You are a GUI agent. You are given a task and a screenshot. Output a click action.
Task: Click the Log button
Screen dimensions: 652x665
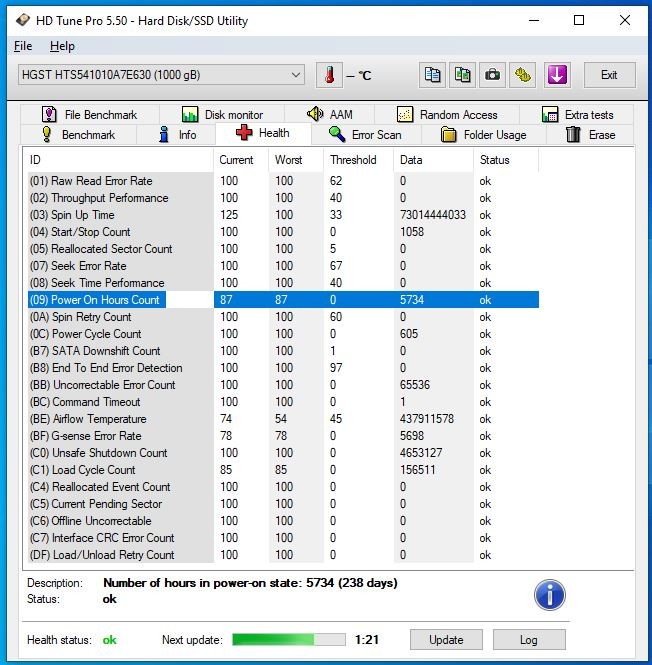tap(529, 639)
